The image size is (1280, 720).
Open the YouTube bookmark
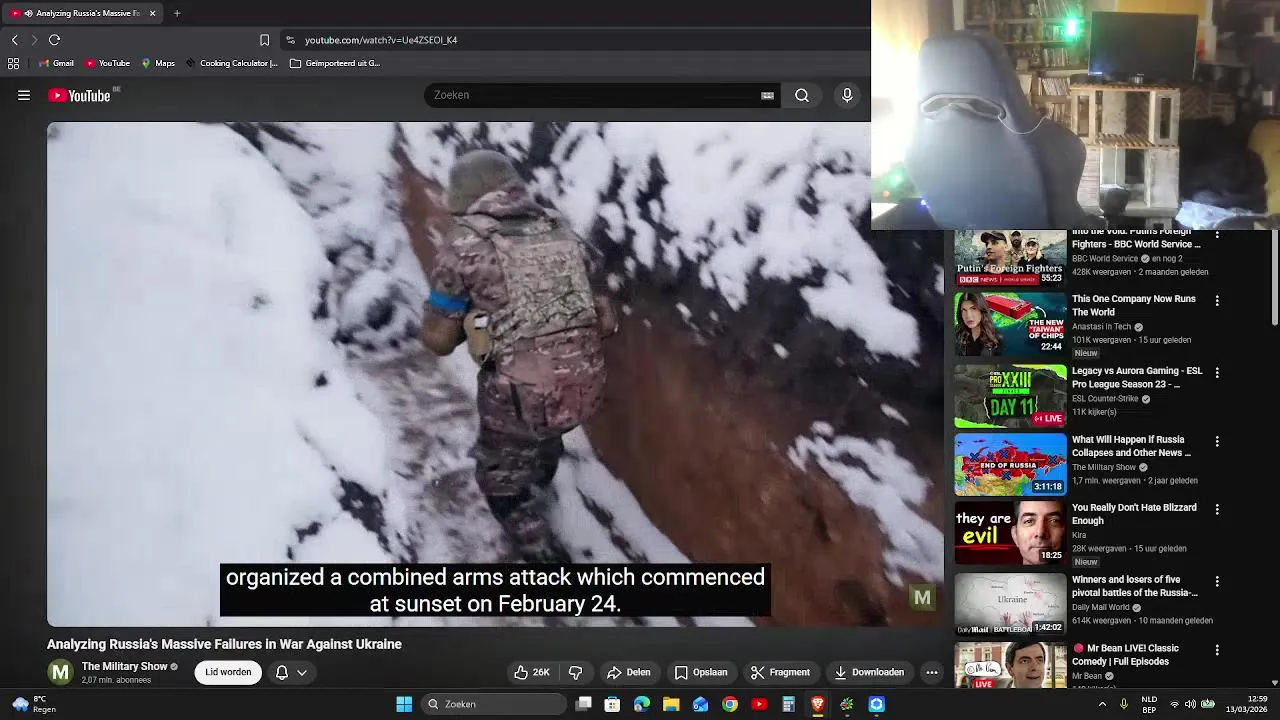click(x=107, y=63)
